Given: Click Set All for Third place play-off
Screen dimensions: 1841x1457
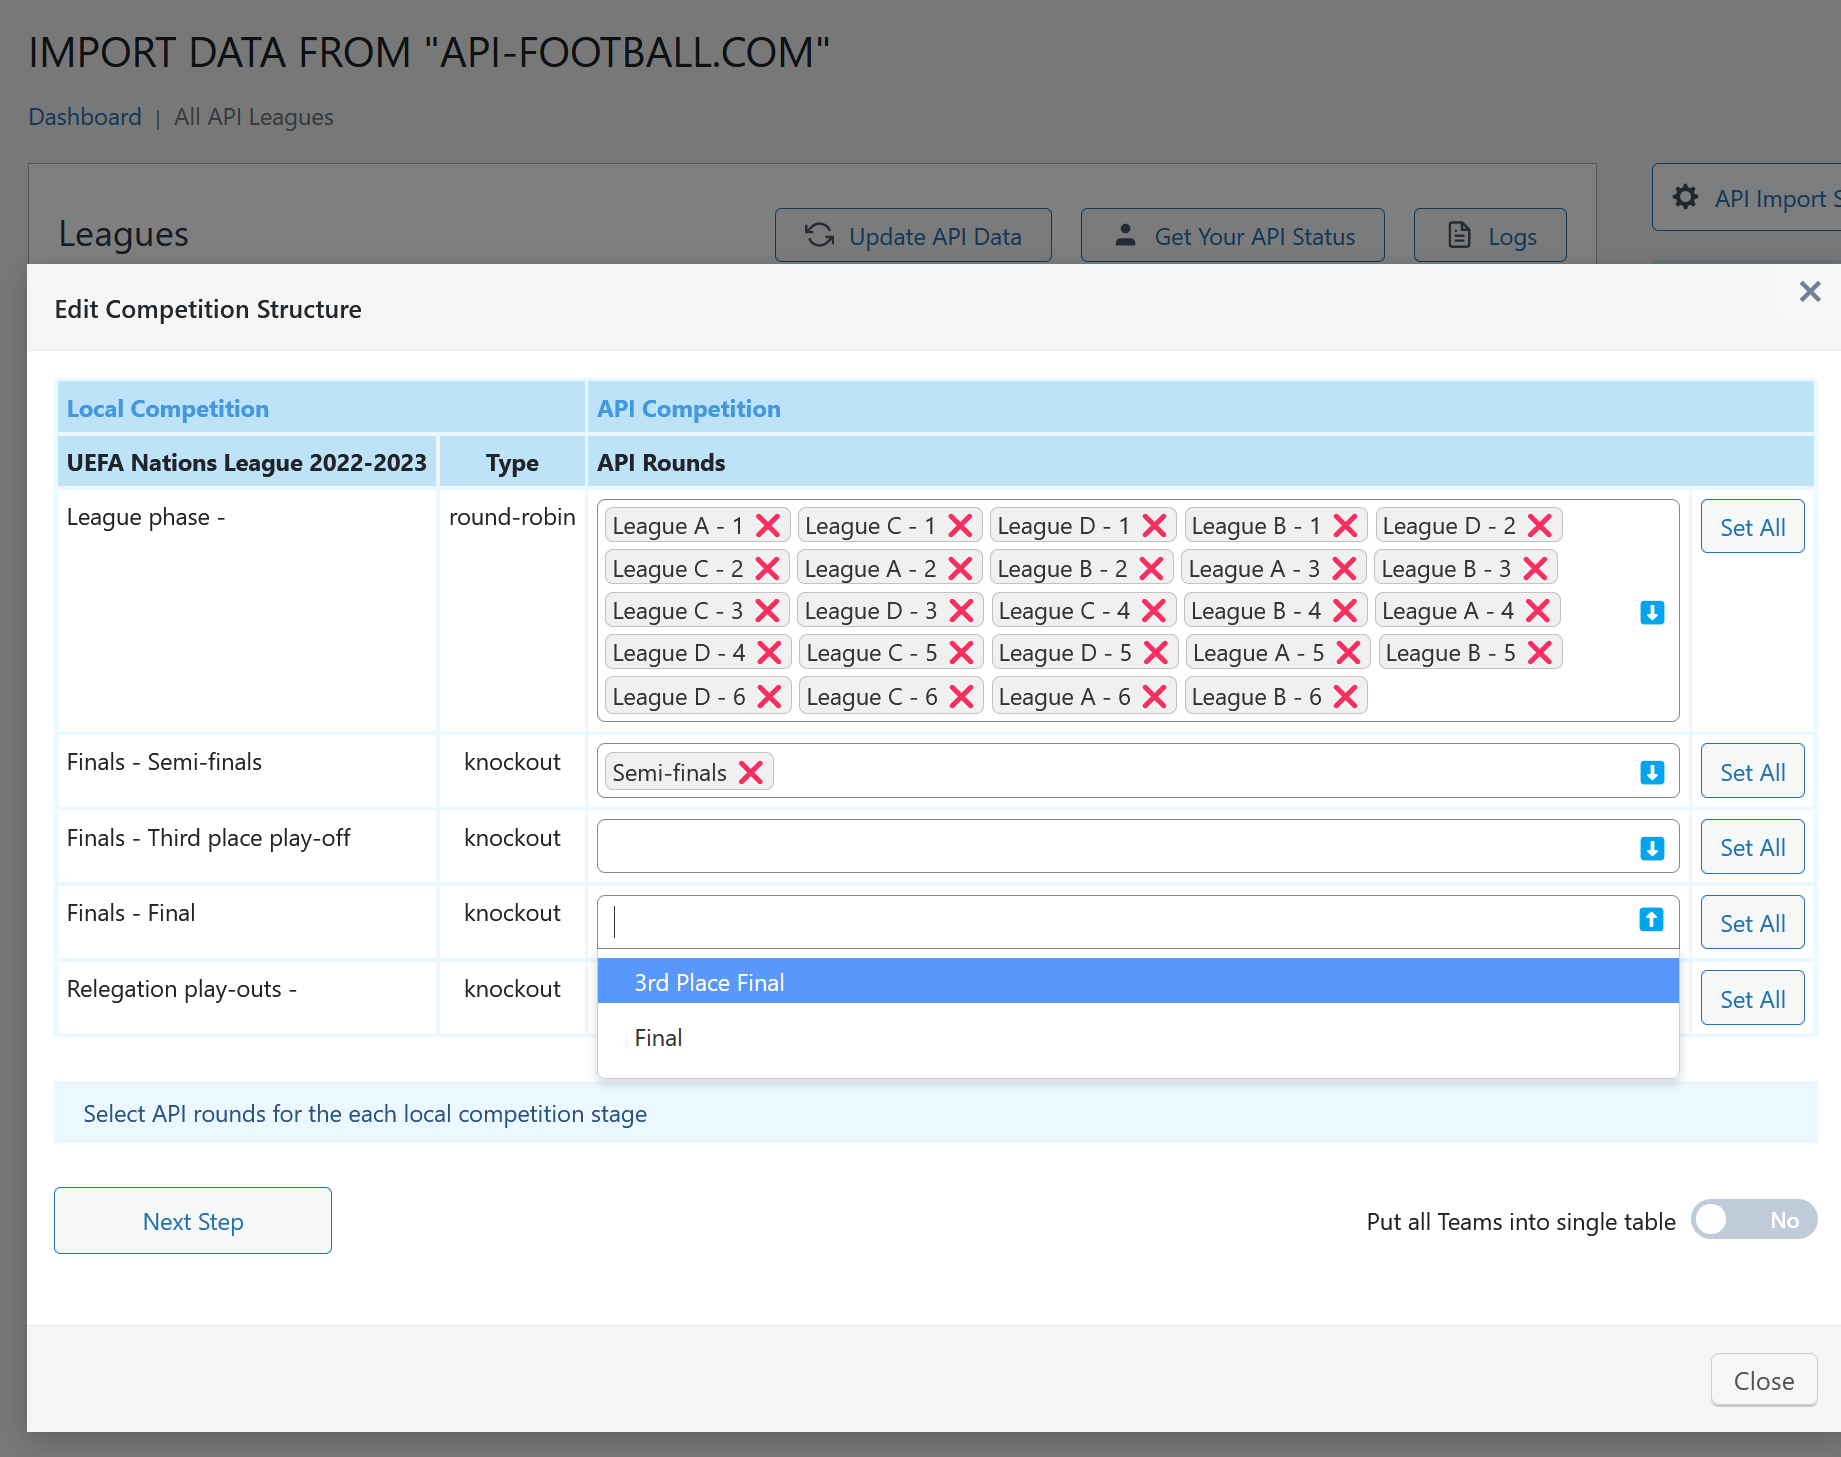Looking at the screenshot, I should (1752, 847).
